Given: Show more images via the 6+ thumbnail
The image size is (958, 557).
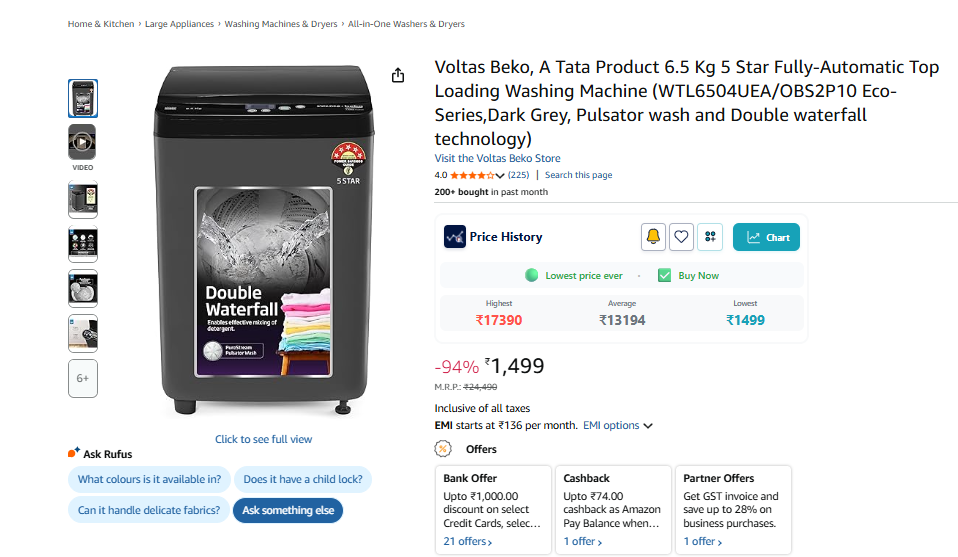Looking at the screenshot, I should tap(82, 378).
